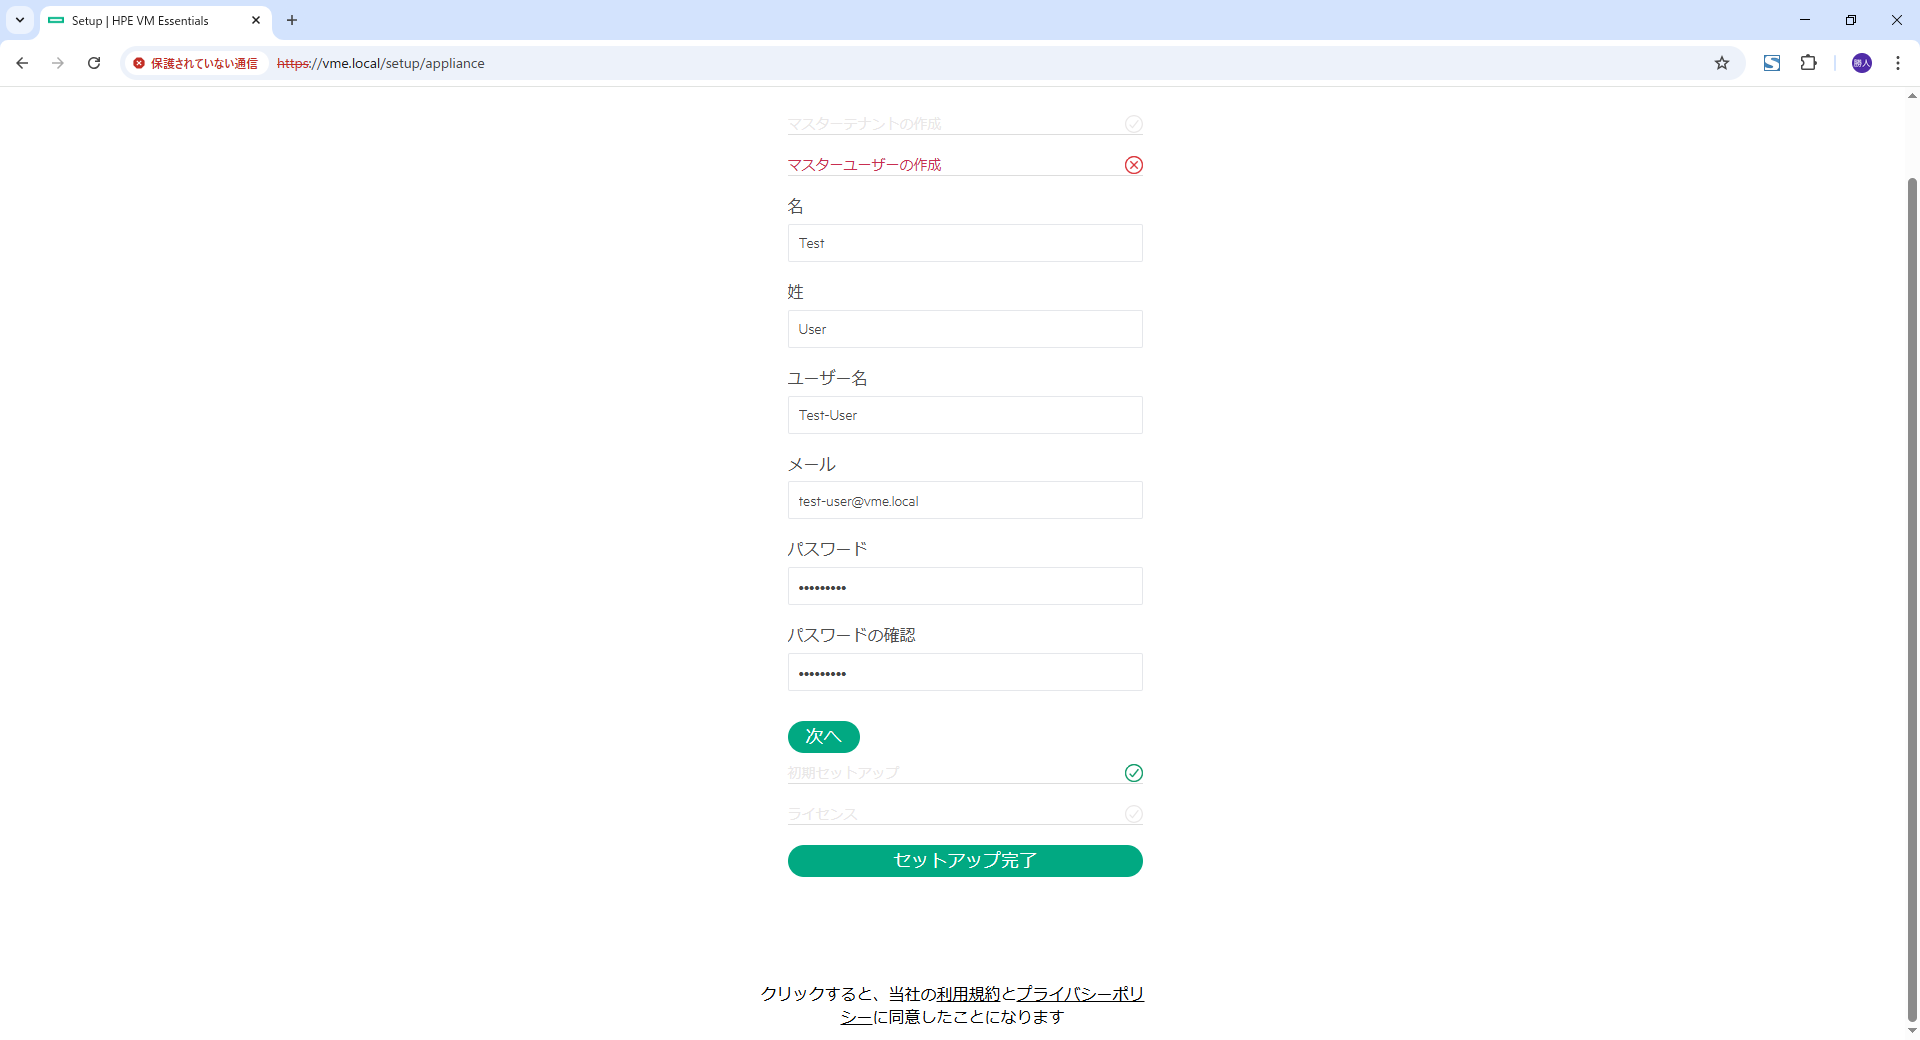Open Chrome three-dot menu
This screenshot has height=1040, width=1920.
pos(1898,63)
